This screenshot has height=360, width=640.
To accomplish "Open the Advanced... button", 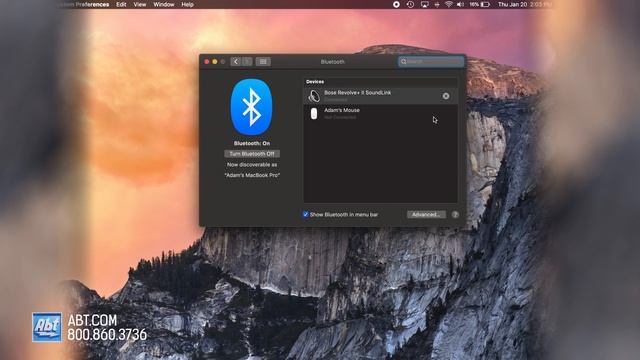I will 426,214.
